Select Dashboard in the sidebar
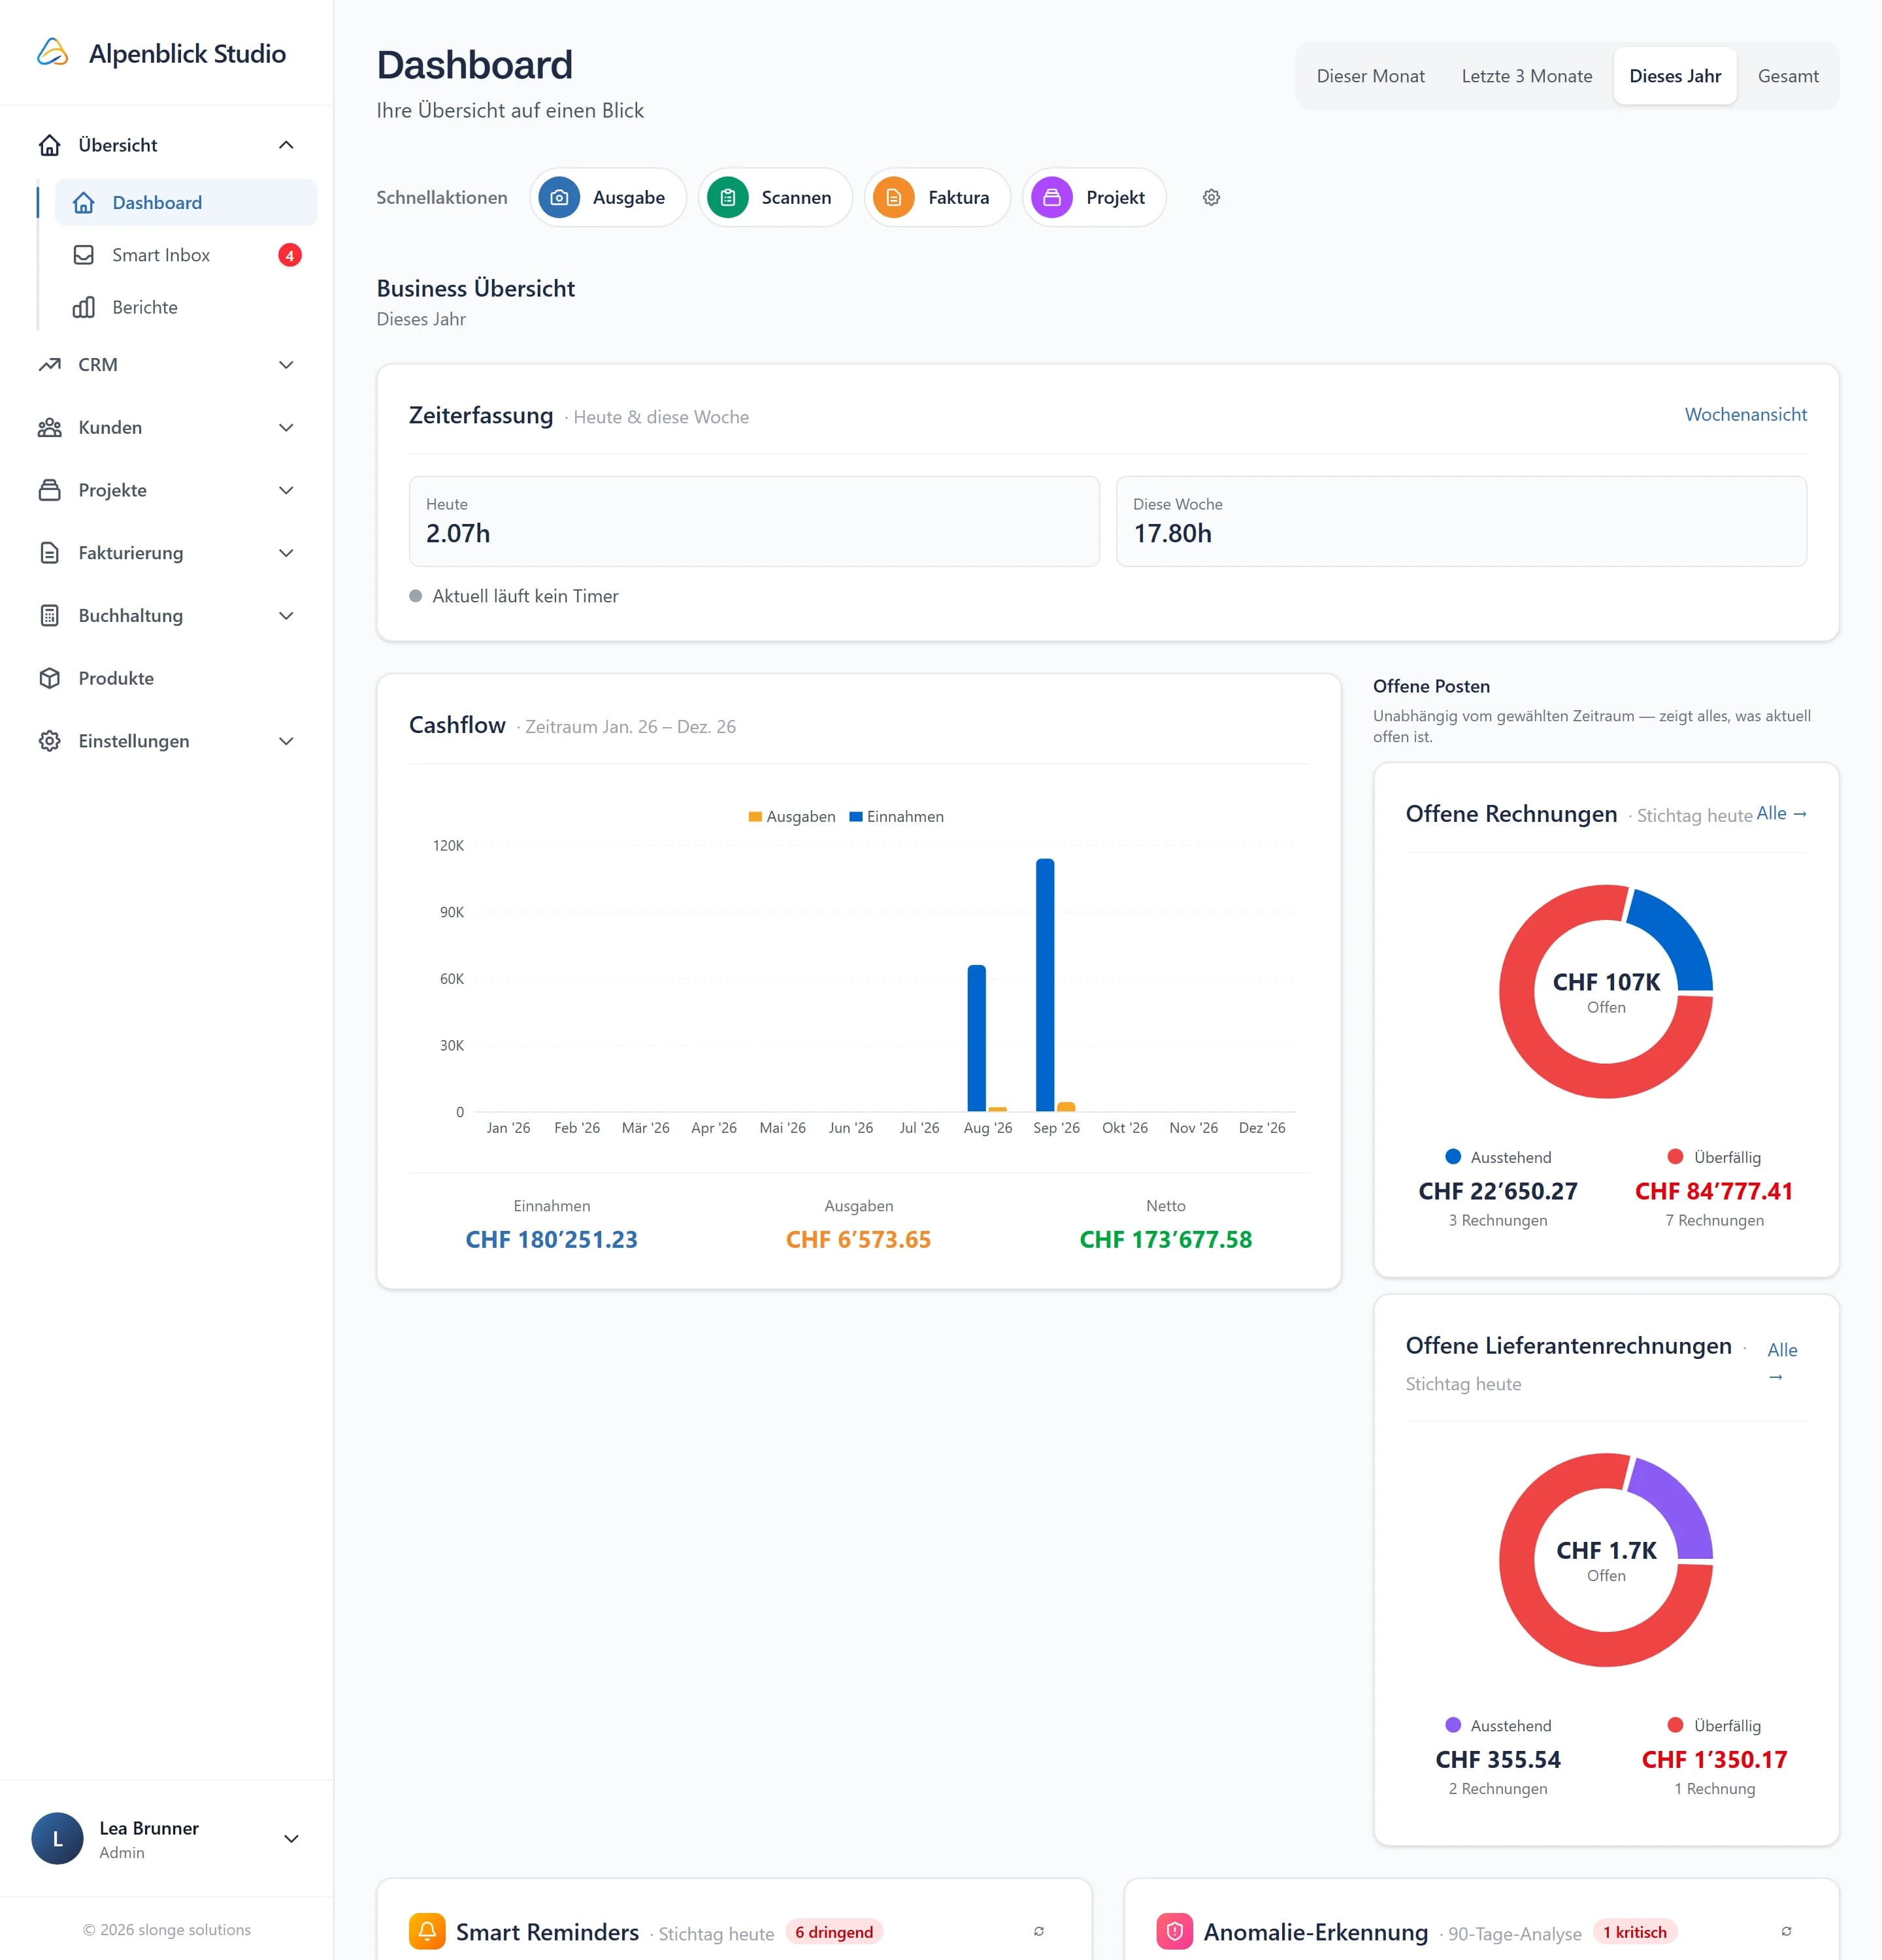Screen dimensions: 1882x1960 pos(186,203)
